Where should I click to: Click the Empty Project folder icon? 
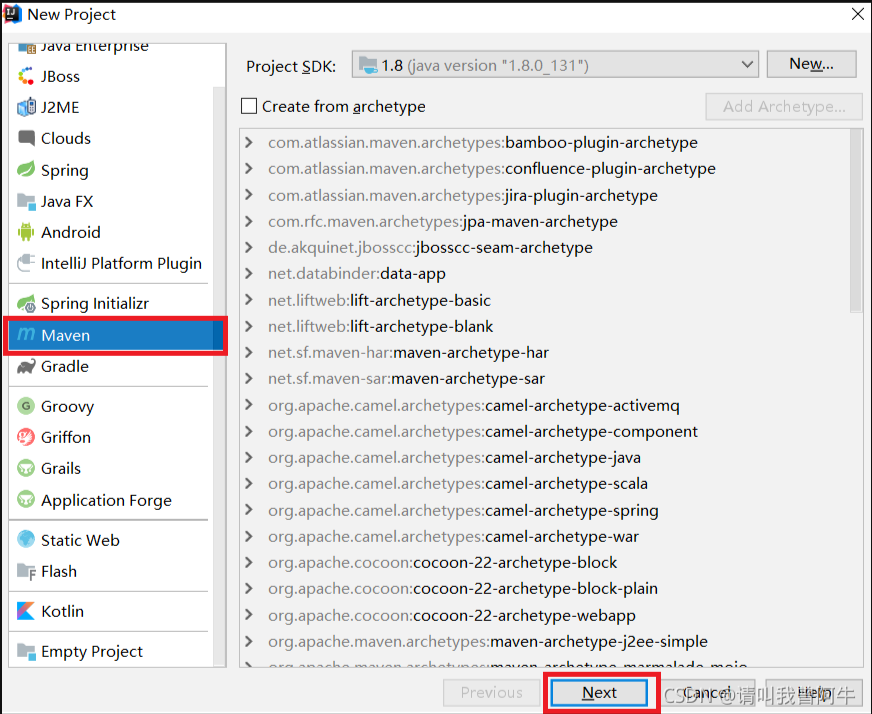(26, 651)
